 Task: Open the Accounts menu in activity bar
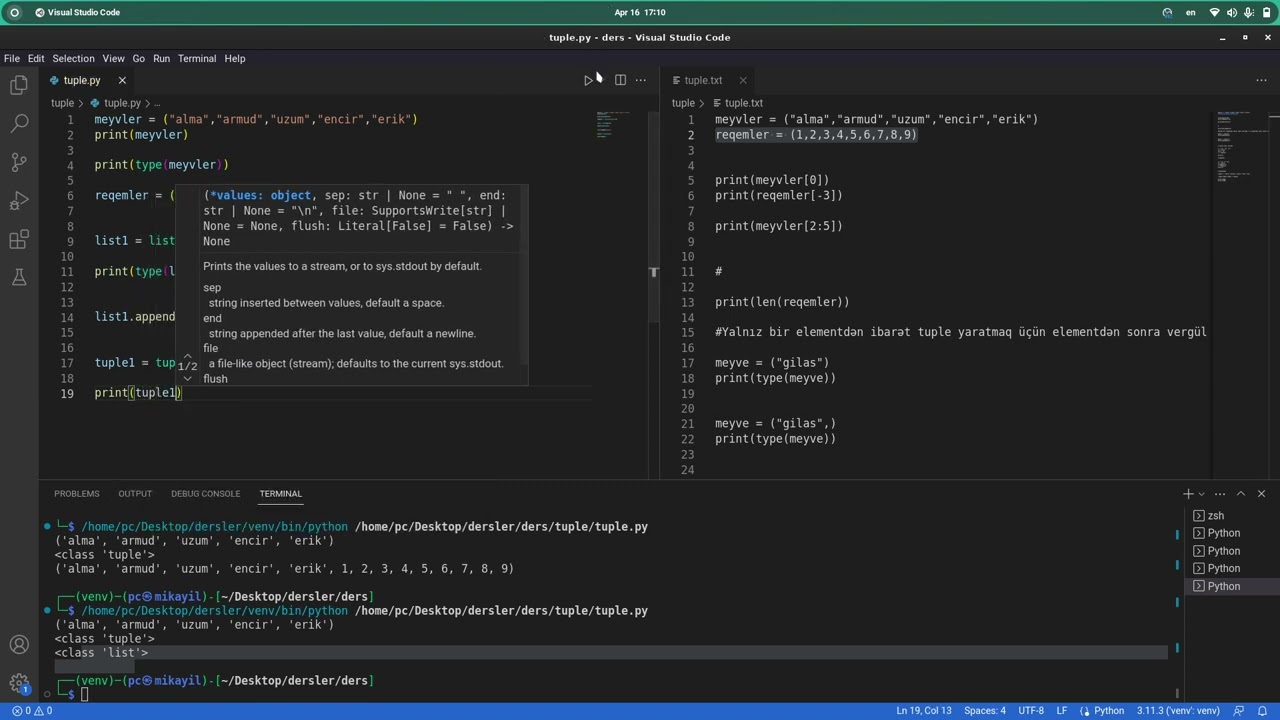tap(19, 645)
